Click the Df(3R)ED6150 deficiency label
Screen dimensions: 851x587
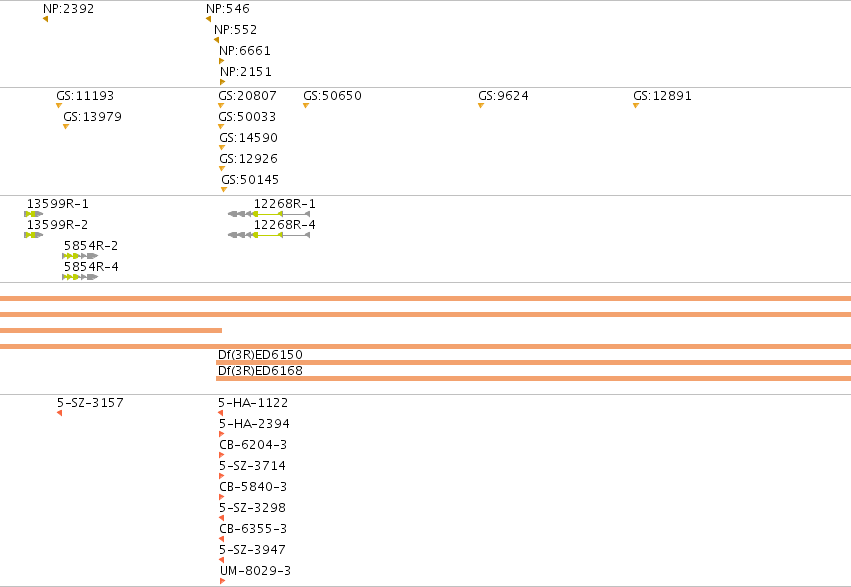point(261,355)
